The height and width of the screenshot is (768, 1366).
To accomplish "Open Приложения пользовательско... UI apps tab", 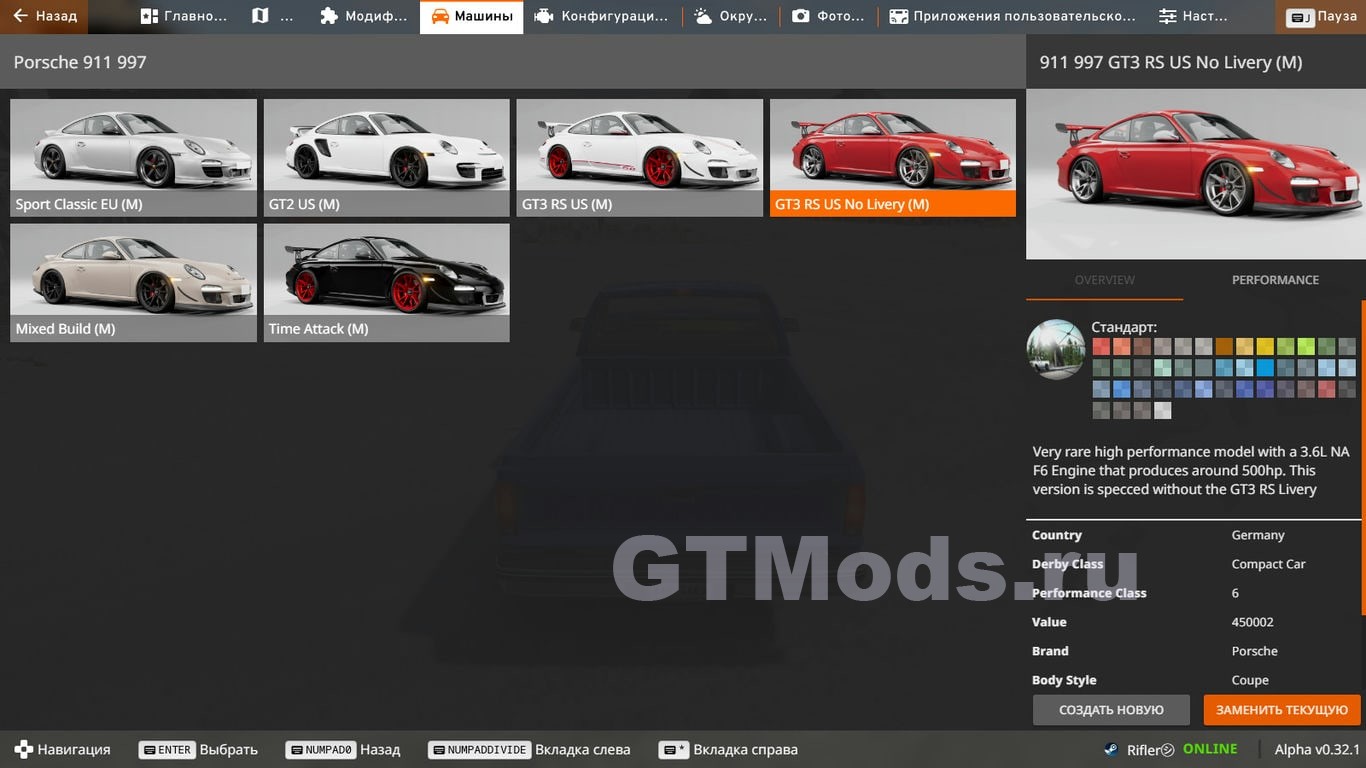I will click(x=1012, y=16).
